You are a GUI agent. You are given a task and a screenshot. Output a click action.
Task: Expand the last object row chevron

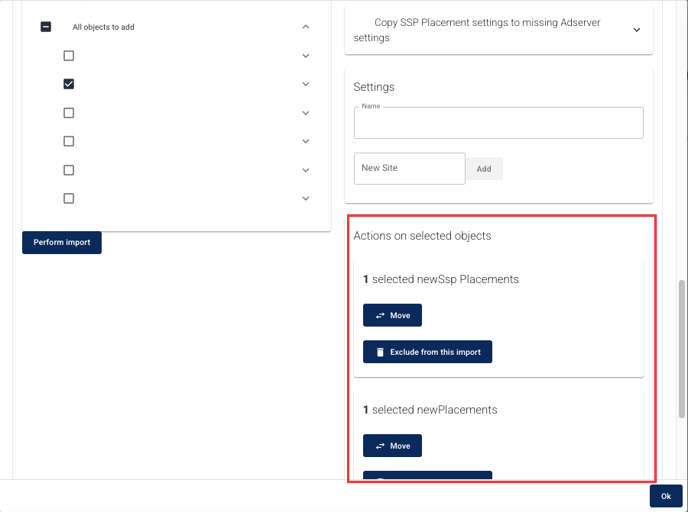(x=306, y=199)
